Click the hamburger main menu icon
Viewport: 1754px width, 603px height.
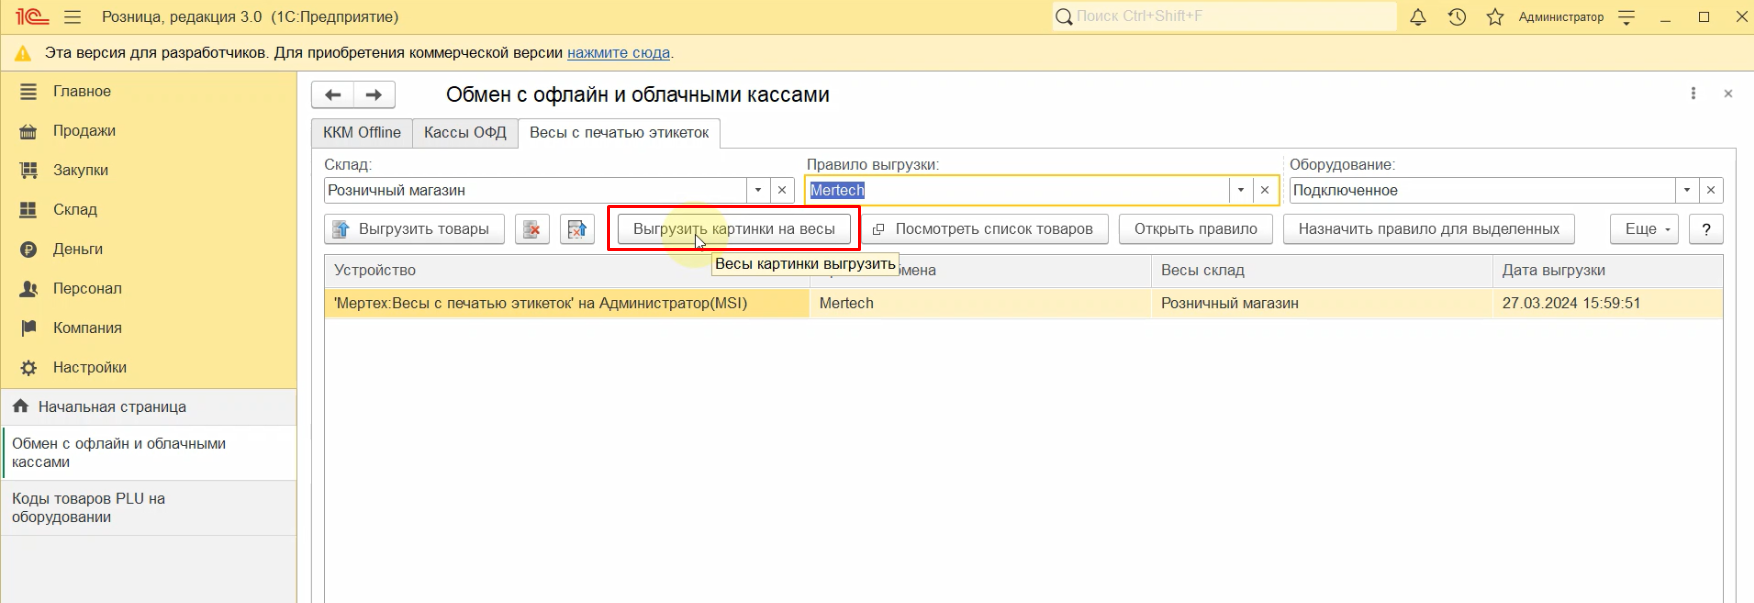tap(72, 17)
